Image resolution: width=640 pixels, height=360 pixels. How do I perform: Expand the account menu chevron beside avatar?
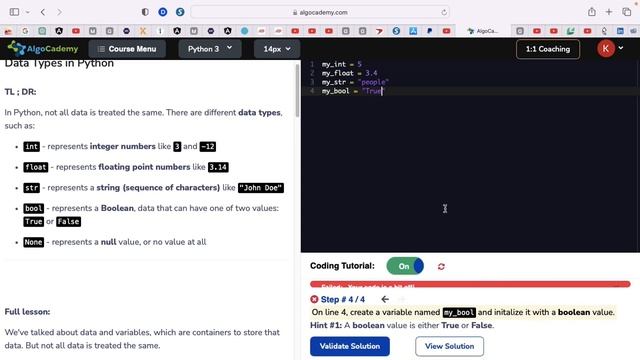pyautogui.click(x=621, y=48)
